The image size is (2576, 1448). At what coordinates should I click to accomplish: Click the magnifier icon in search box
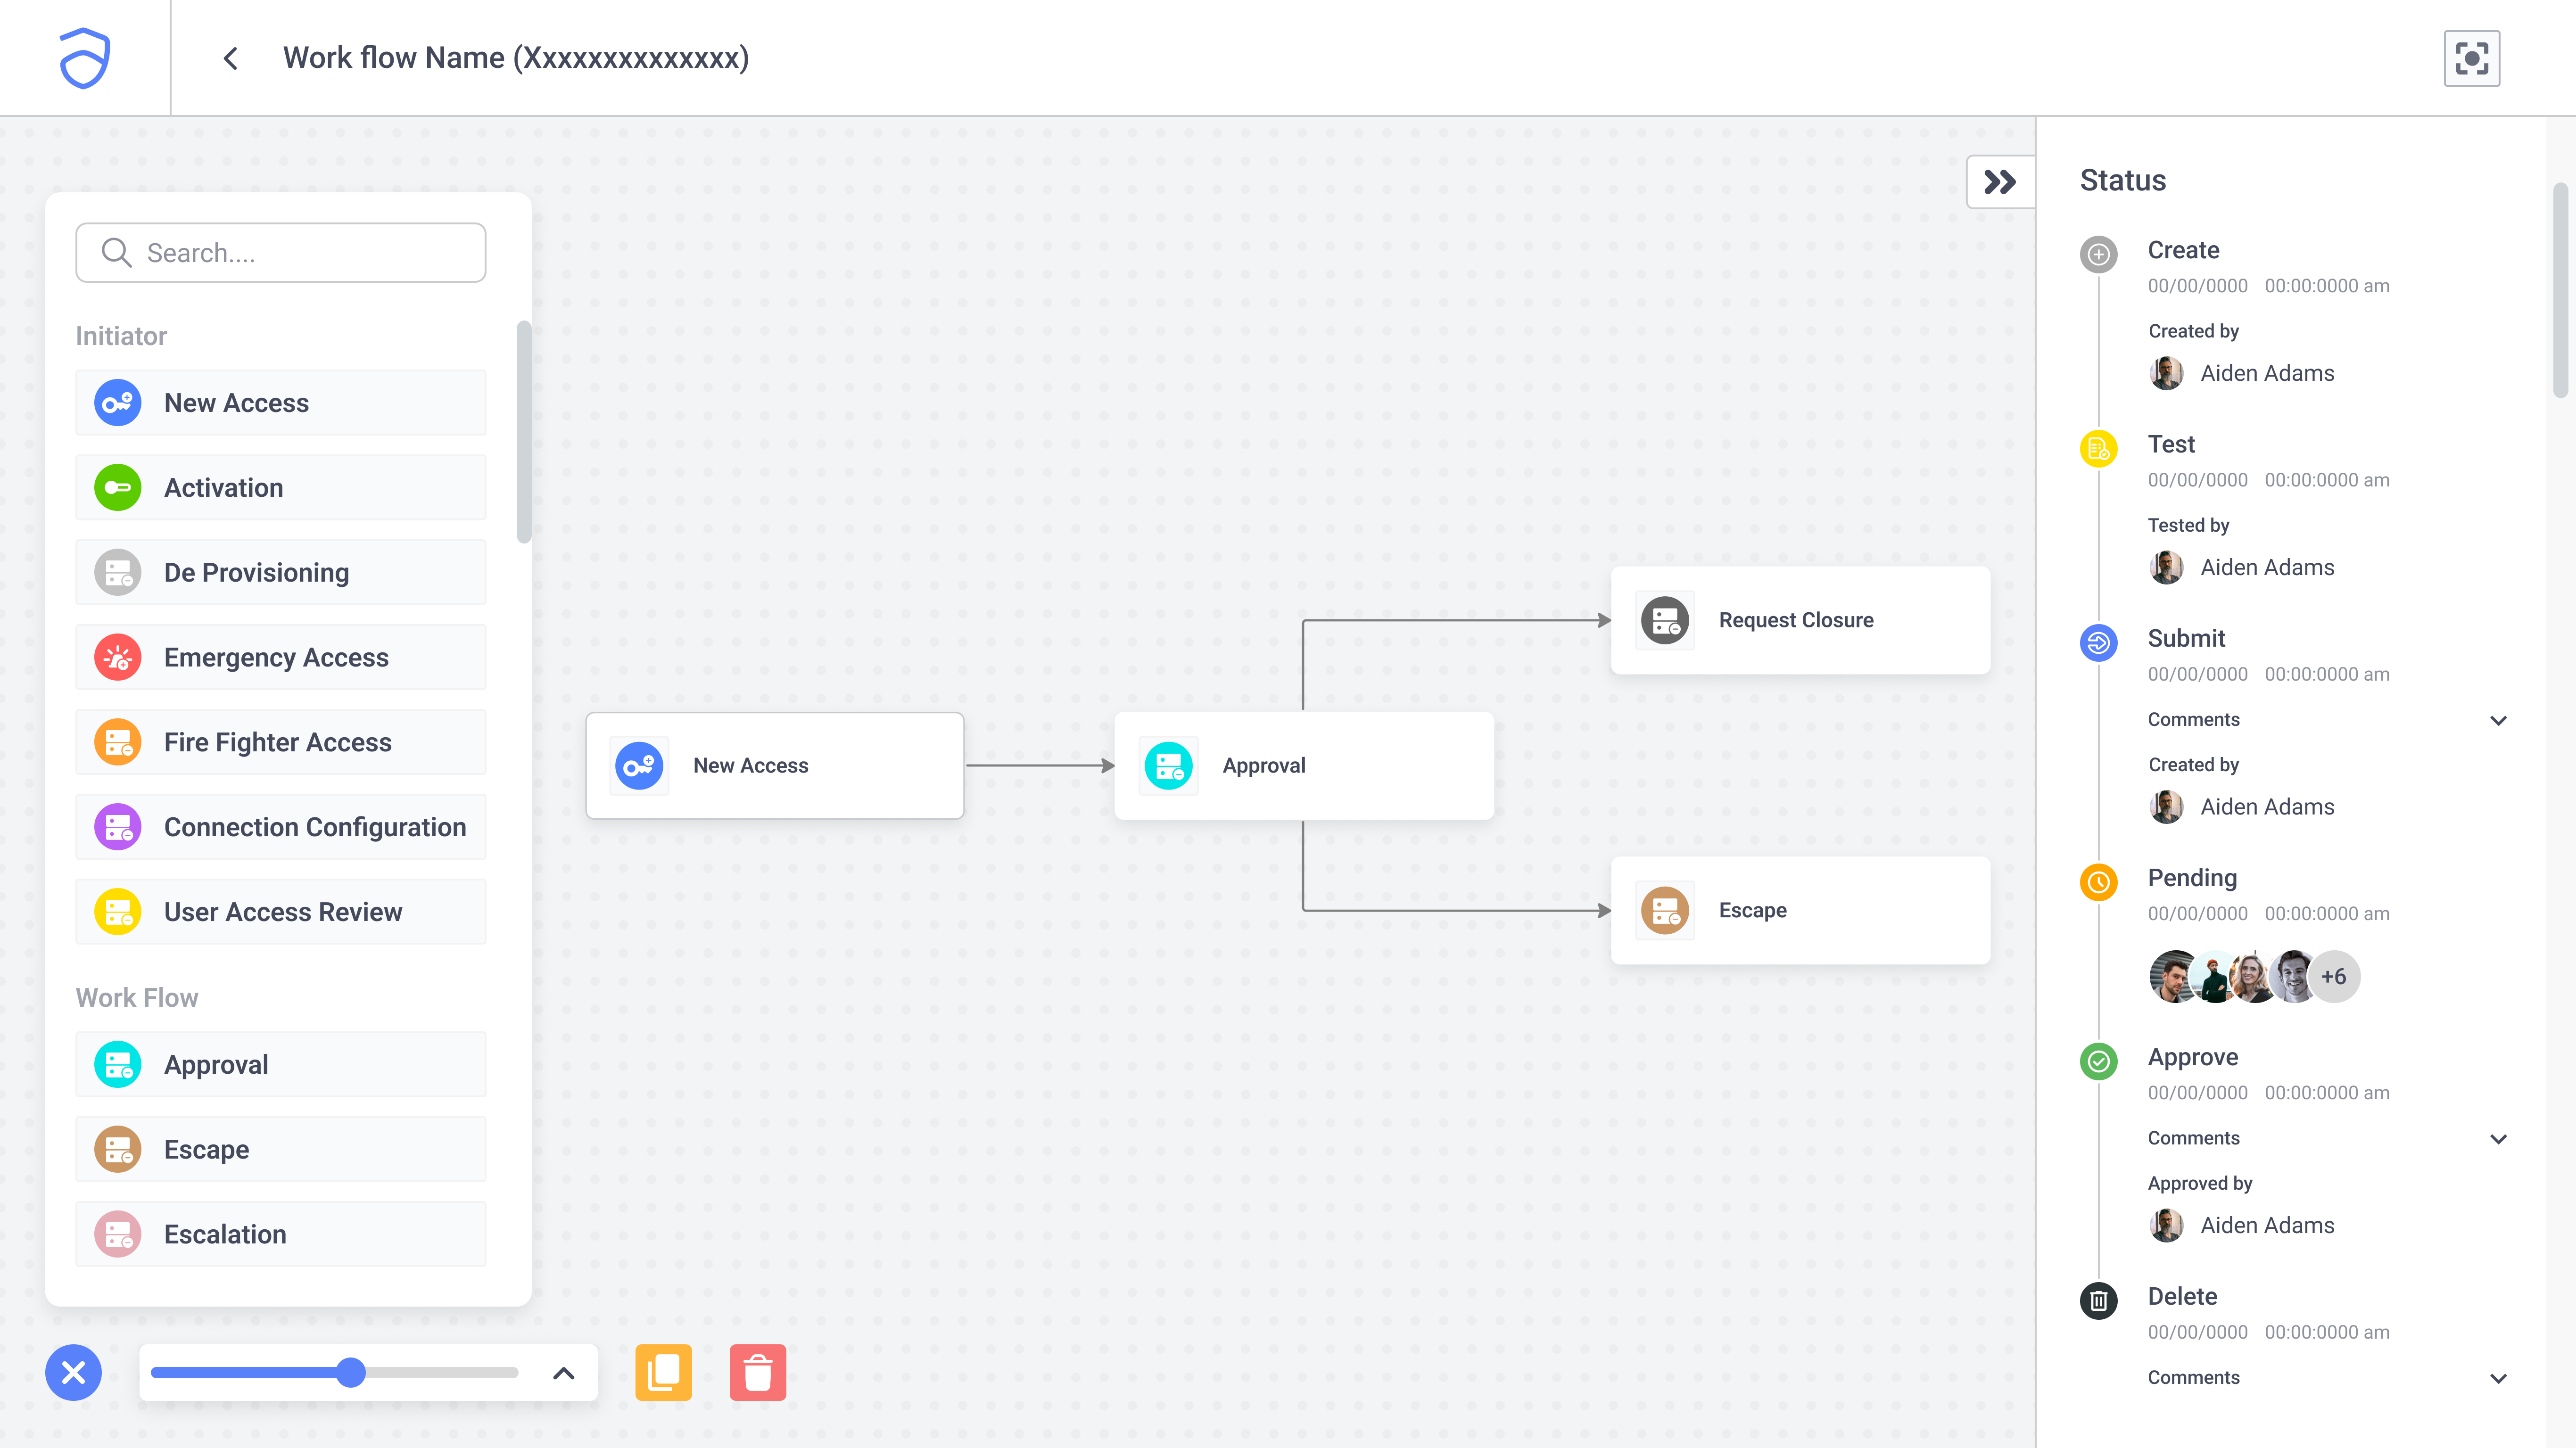pos(117,253)
